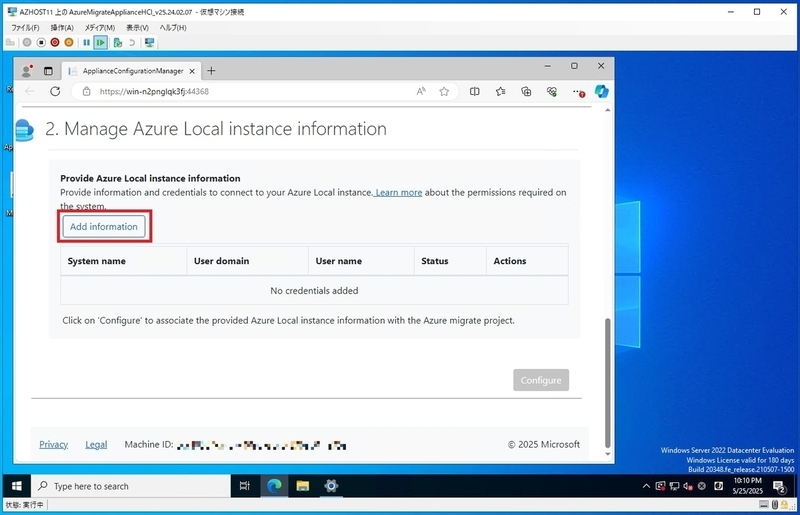Open the メディア(M) menu
Image resolution: width=800 pixels, height=515 pixels.
[99, 28]
